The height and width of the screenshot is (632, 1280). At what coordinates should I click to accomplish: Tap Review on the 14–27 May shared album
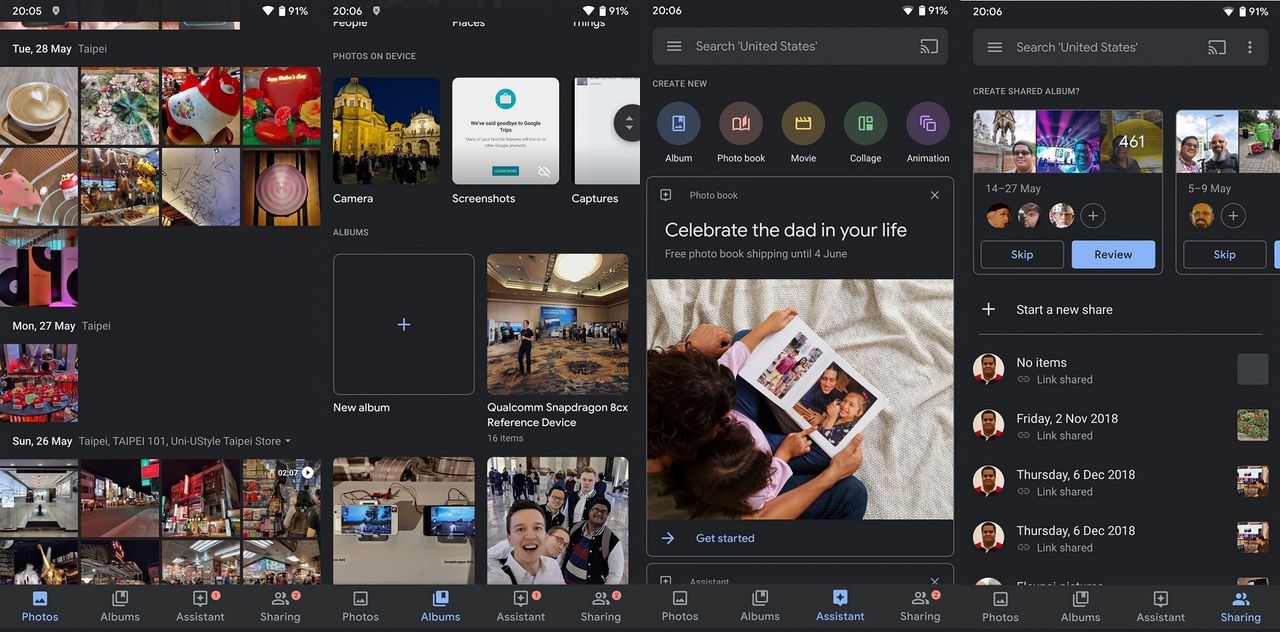1113,254
